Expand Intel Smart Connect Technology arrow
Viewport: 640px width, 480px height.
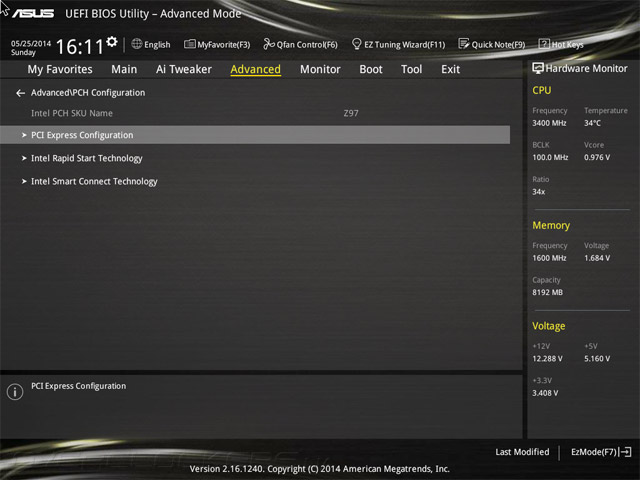click(24, 181)
